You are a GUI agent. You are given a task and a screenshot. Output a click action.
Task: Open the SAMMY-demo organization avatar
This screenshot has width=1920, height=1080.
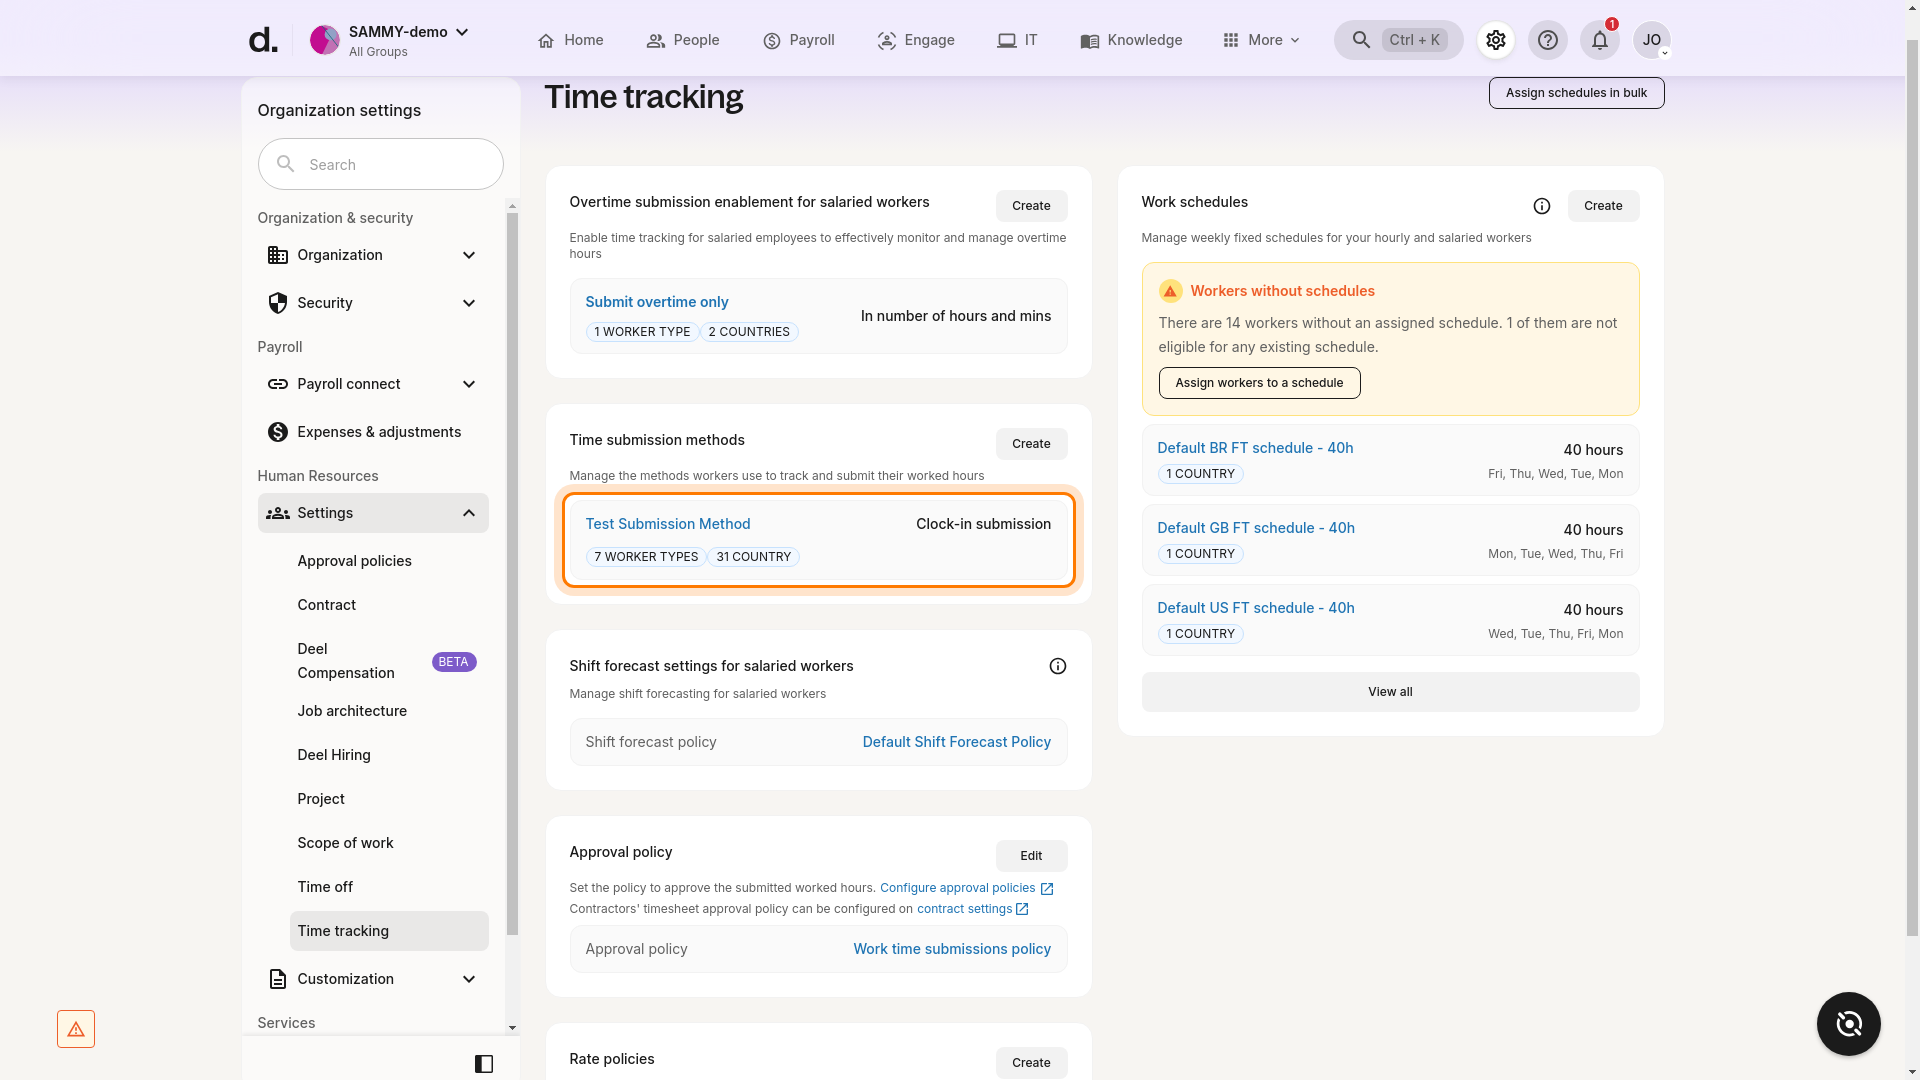[324, 40]
